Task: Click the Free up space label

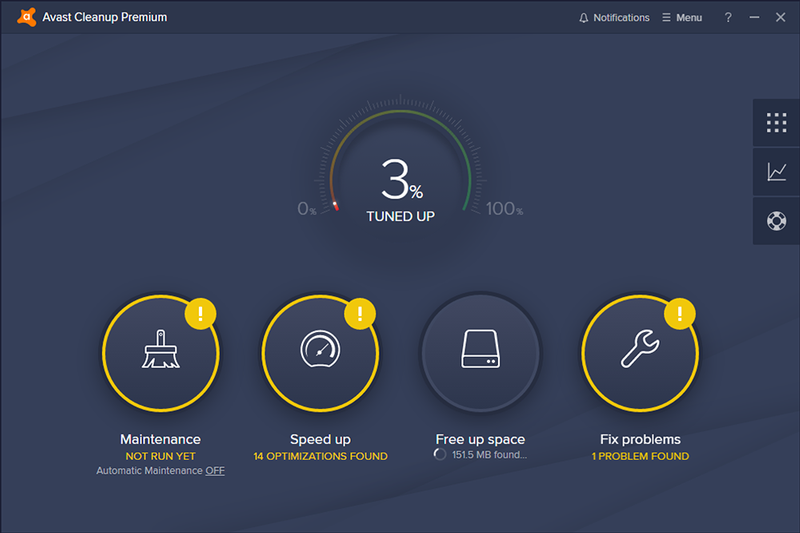Action: coord(480,439)
